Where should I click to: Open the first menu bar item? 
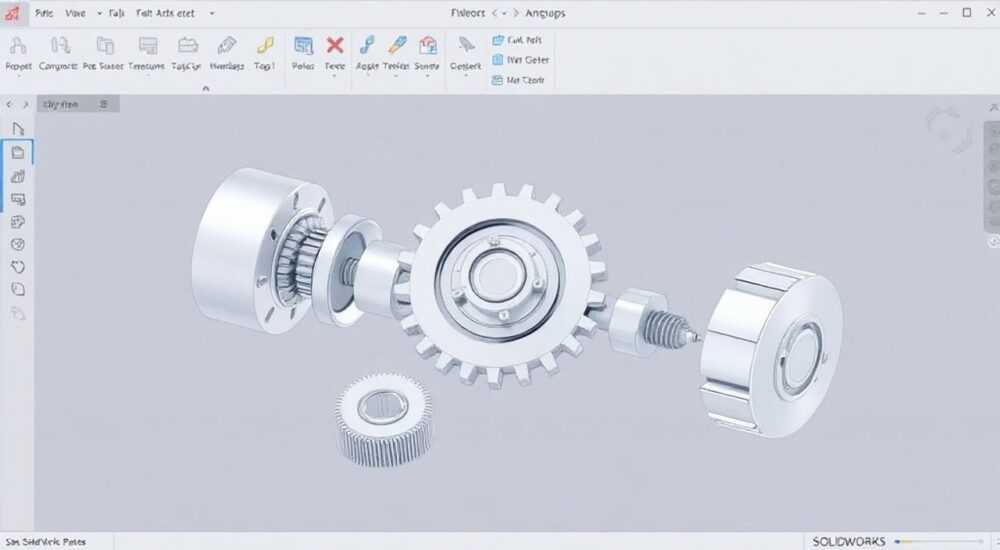point(44,13)
